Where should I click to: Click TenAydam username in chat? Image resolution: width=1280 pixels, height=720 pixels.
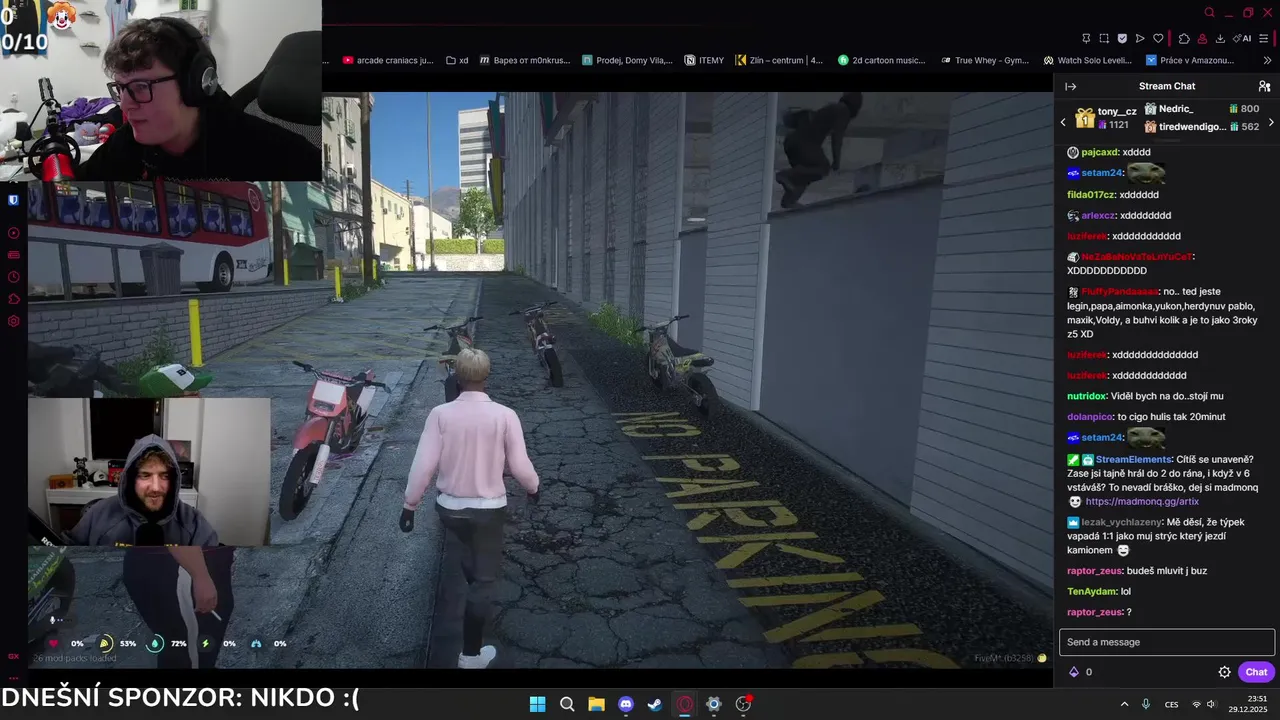pos(1091,592)
